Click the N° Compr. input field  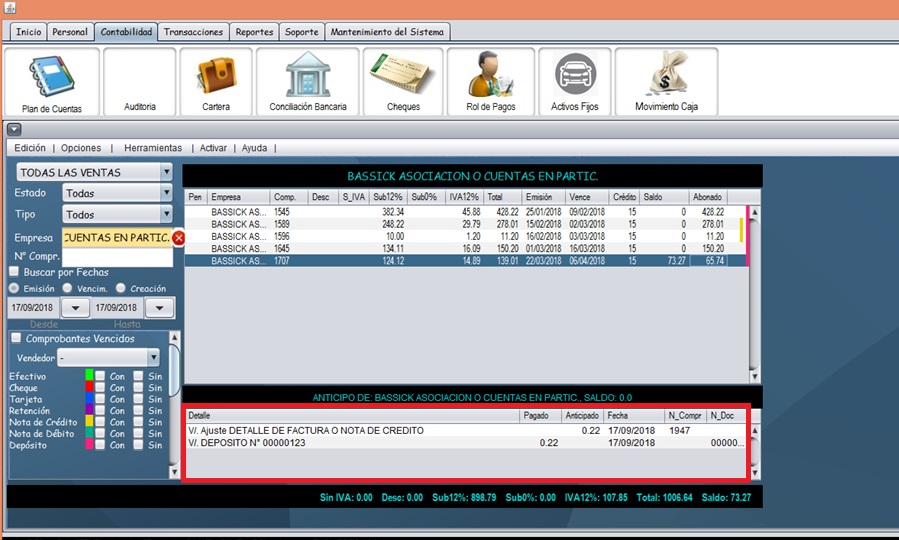pos(117,257)
